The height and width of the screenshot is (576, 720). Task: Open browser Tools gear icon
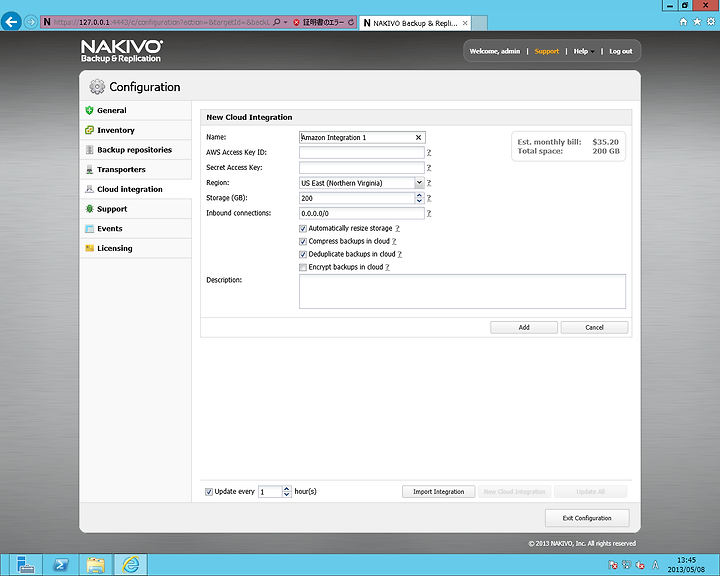coord(711,22)
